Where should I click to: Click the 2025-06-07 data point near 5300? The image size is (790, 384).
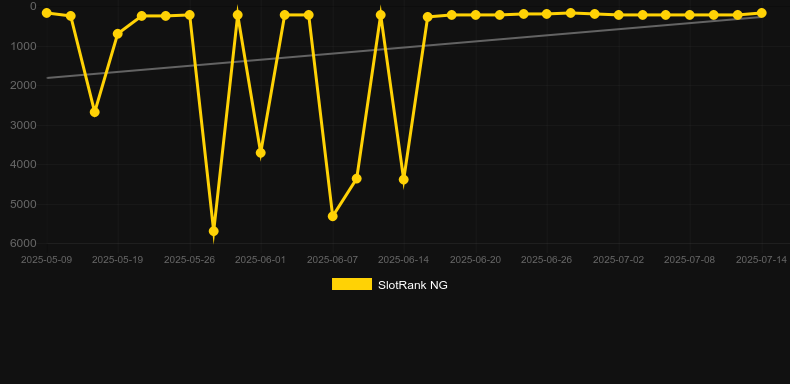[x=333, y=216]
